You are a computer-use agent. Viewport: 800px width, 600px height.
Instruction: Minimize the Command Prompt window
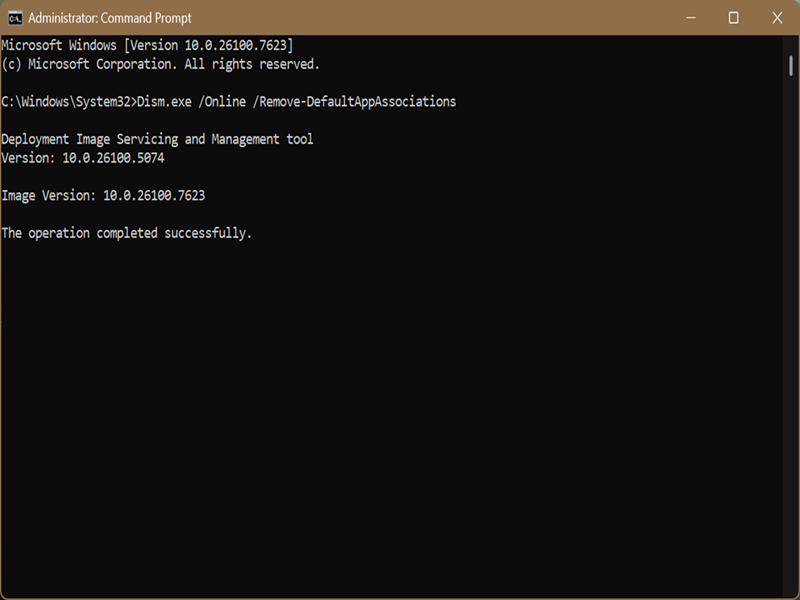pyautogui.click(x=689, y=18)
